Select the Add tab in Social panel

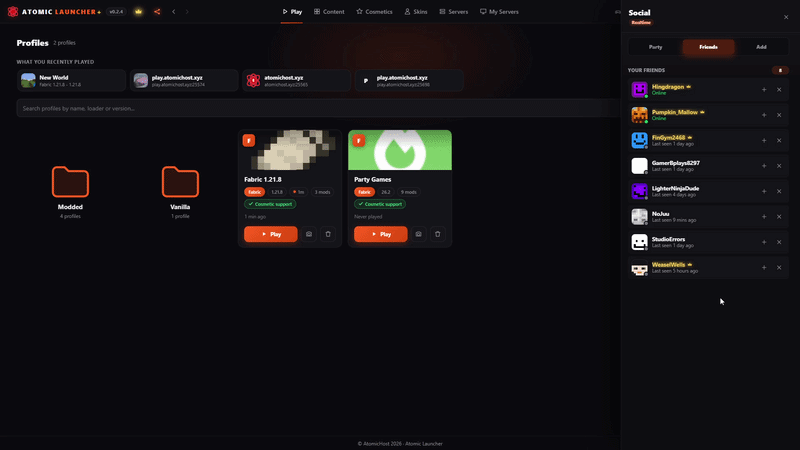tap(761, 47)
